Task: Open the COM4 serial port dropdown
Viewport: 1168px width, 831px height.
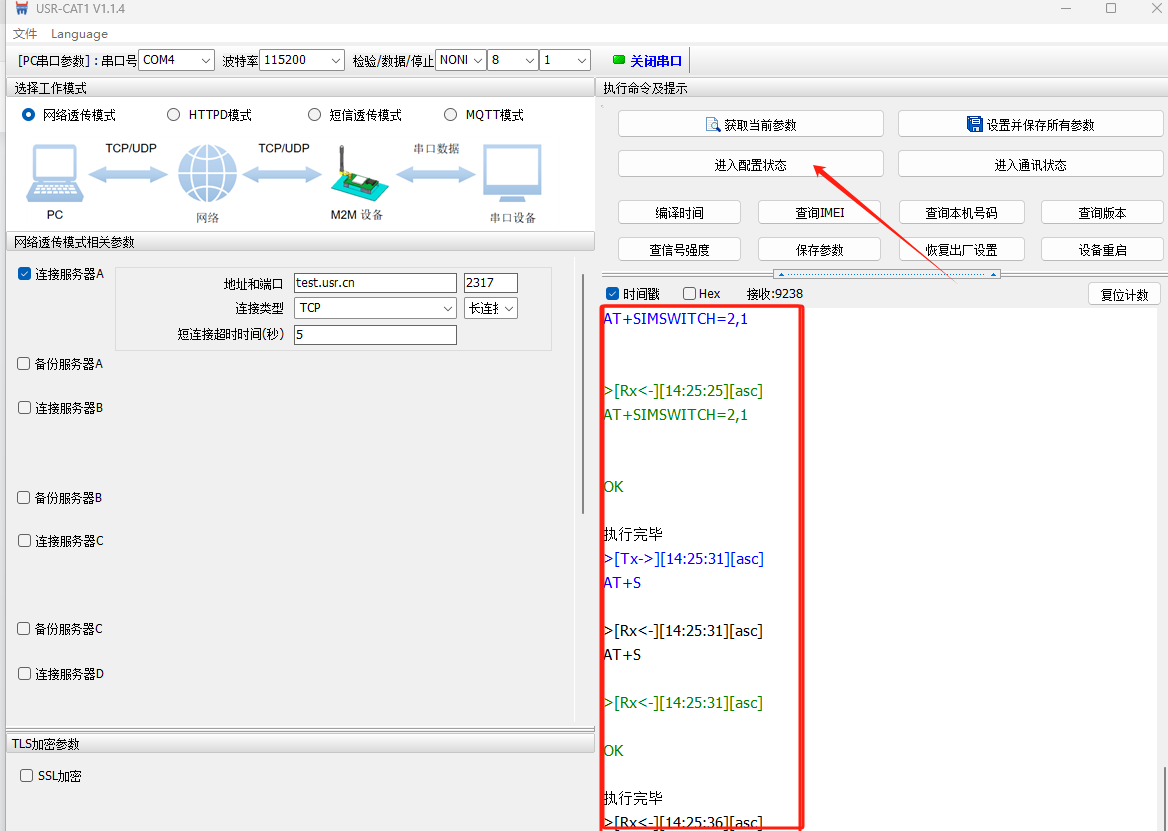Action: (x=177, y=60)
